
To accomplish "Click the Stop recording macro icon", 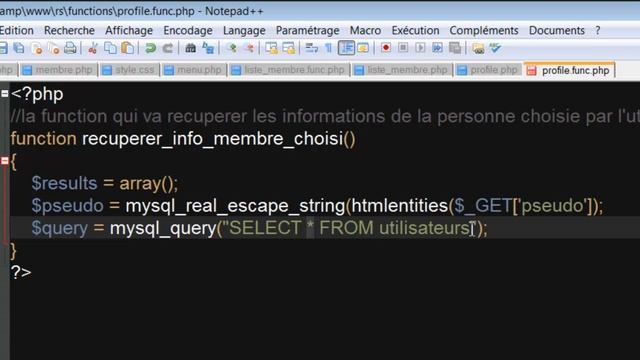I will click(403, 48).
